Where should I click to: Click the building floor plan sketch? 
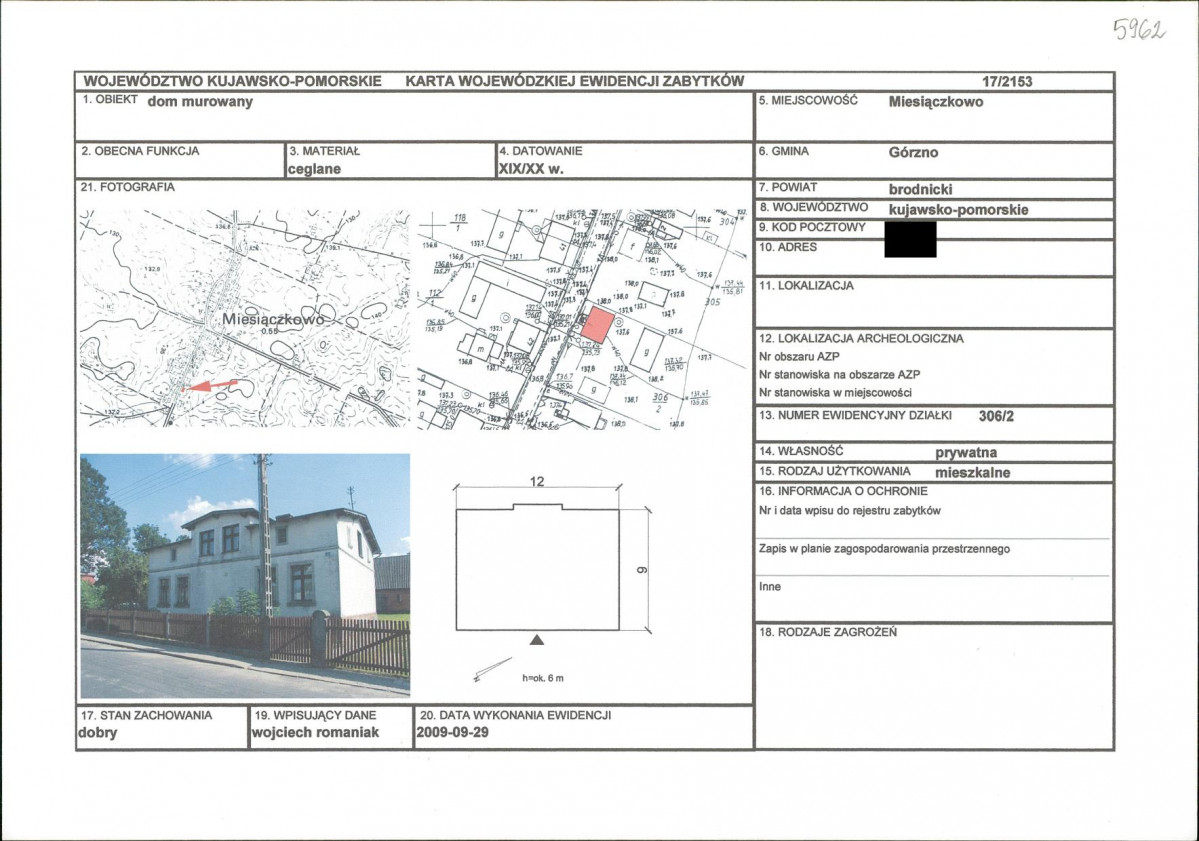[x=537, y=567]
